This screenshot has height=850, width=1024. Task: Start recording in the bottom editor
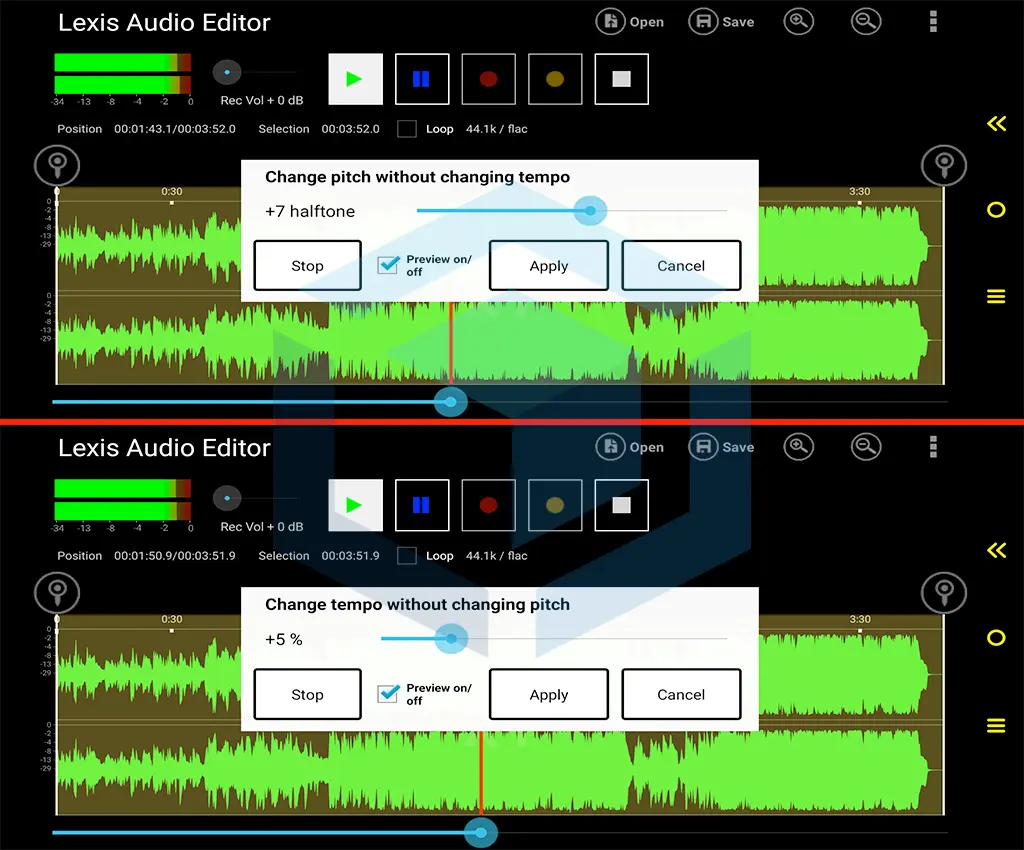(x=488, y=505)
